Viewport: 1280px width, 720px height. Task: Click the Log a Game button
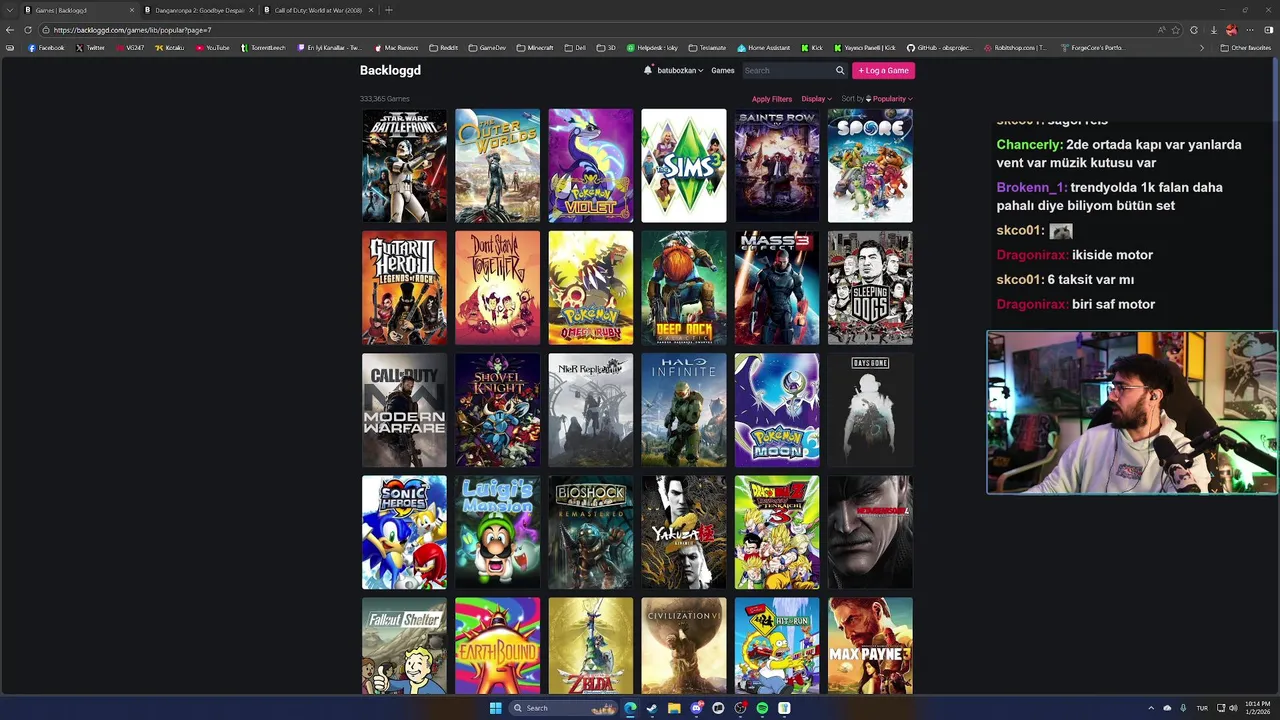pyautogui.click(x=883, y=71)
